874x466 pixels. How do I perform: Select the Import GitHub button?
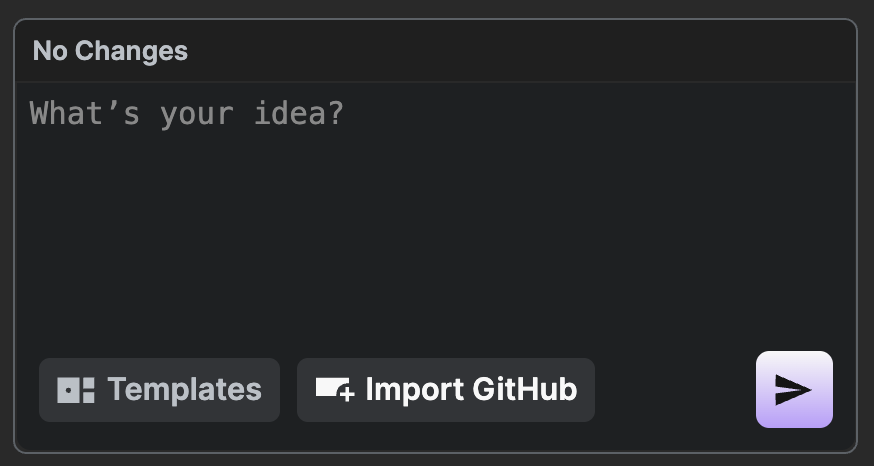[445, 390]
